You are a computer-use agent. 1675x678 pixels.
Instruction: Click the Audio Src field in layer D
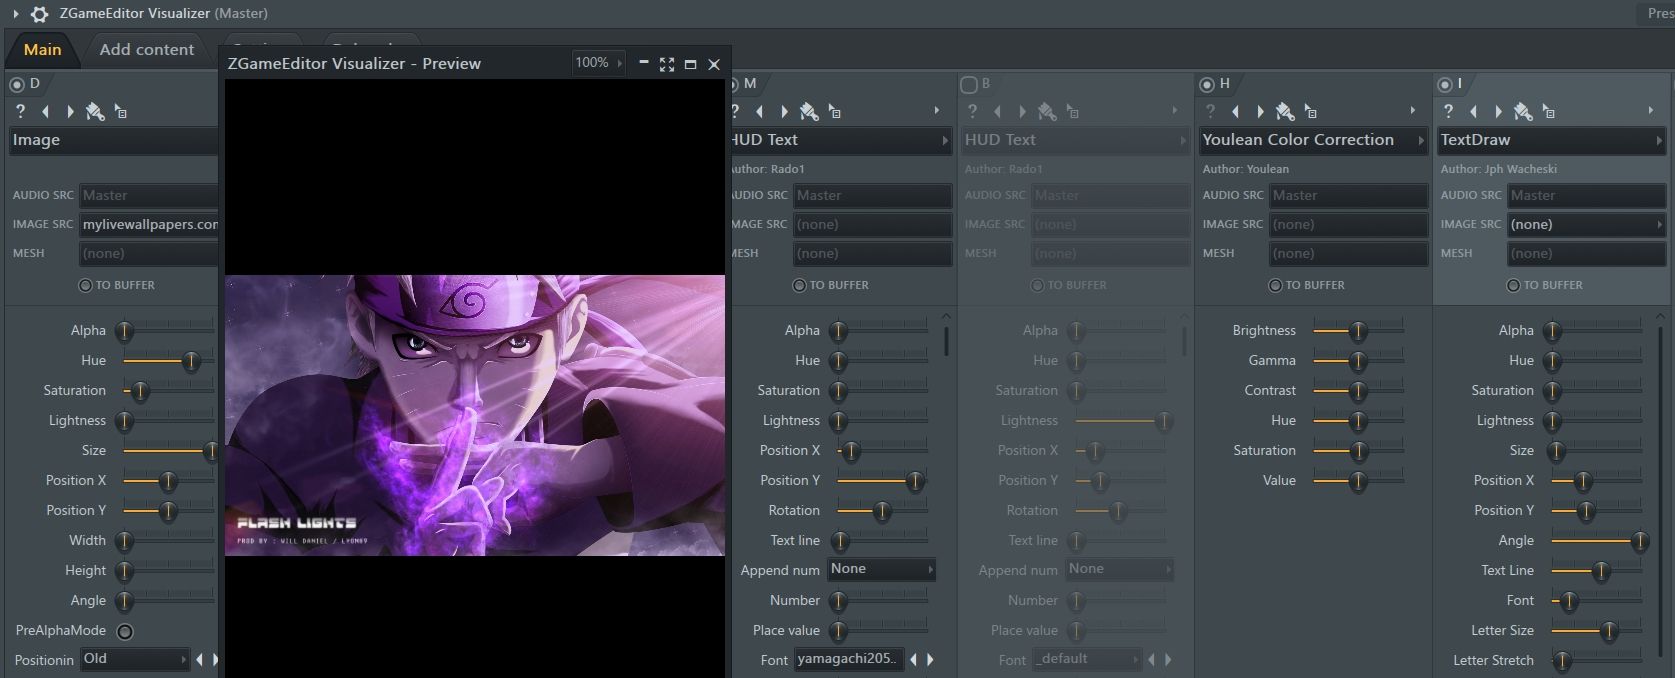click(148, 195)
